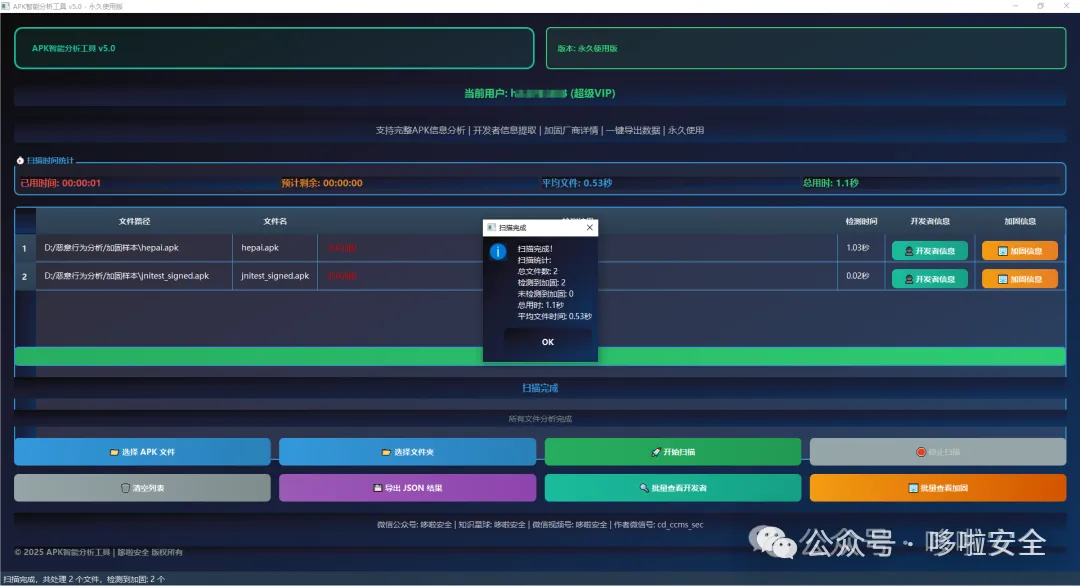This screenshot has height=586, width=1080.
Task: Click 已用时间: 00:00:01 label
Action: tap(61, 183)
